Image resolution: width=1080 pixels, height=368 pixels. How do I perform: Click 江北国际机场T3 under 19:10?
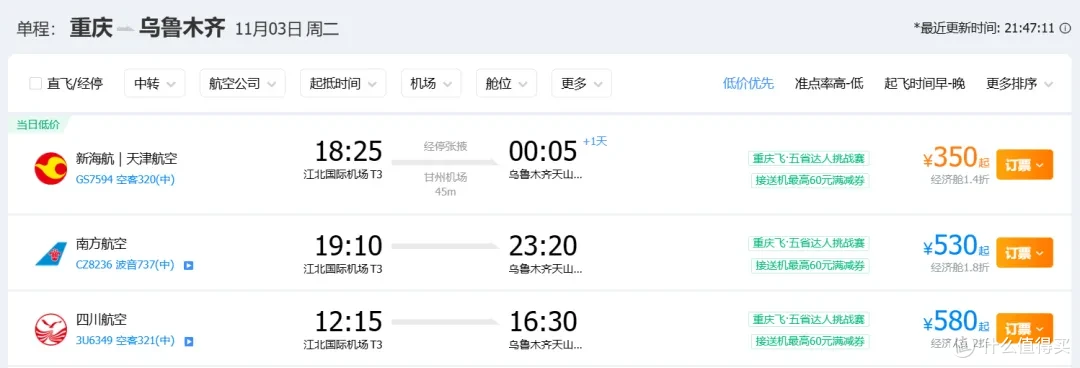pos(343,269)
